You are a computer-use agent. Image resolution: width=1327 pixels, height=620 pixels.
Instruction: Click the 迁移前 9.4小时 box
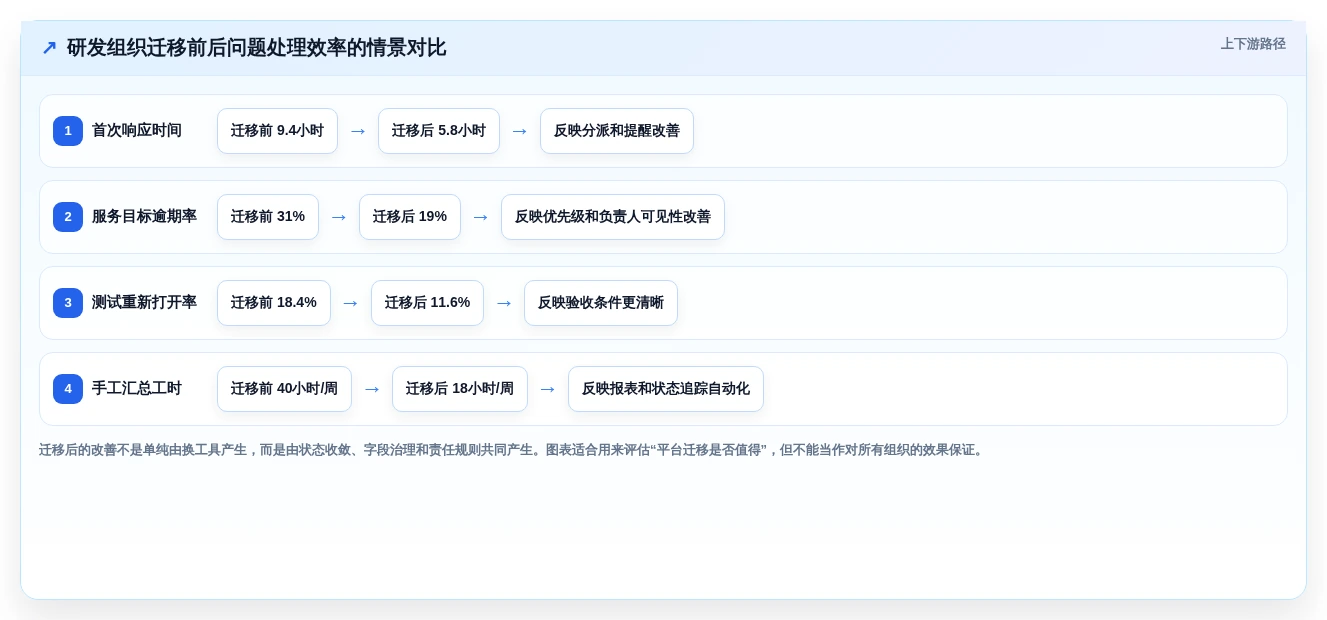click(277, 131)
